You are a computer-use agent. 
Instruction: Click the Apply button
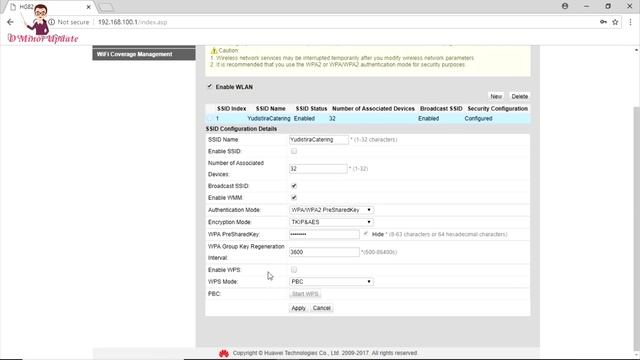point(298,308)
